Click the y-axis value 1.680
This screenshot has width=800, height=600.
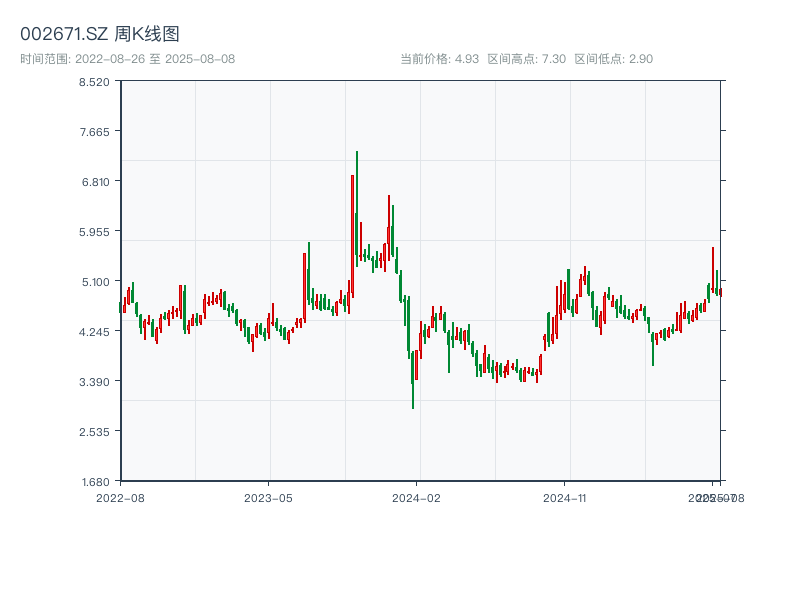(95, 482)
